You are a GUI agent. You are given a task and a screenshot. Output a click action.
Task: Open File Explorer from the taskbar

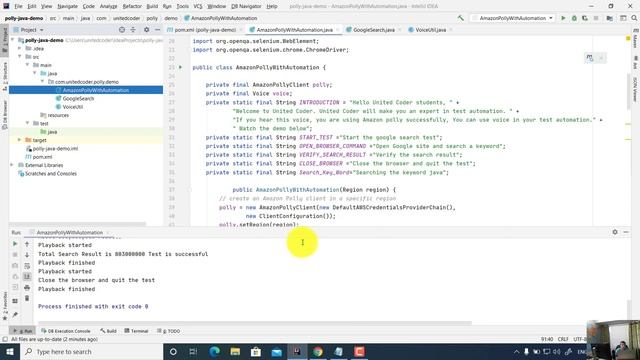pyautogui.click(x=235, y=351)
